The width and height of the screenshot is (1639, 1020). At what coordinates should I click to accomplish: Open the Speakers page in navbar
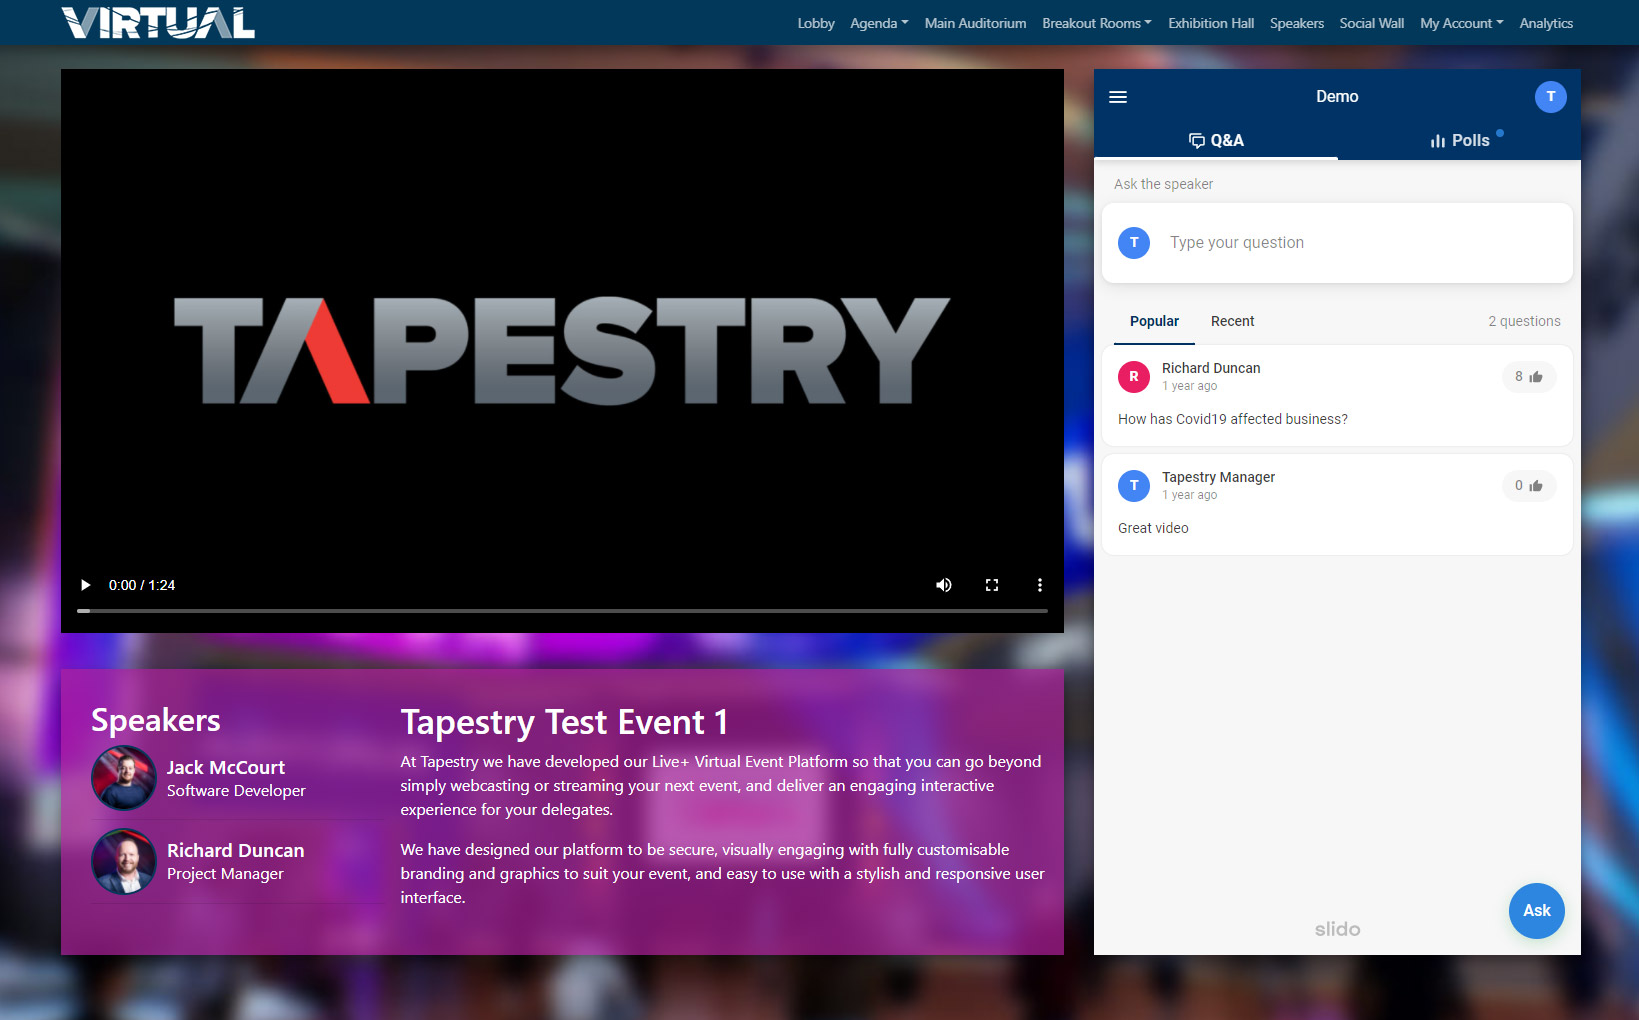(x=1297, y=23)
